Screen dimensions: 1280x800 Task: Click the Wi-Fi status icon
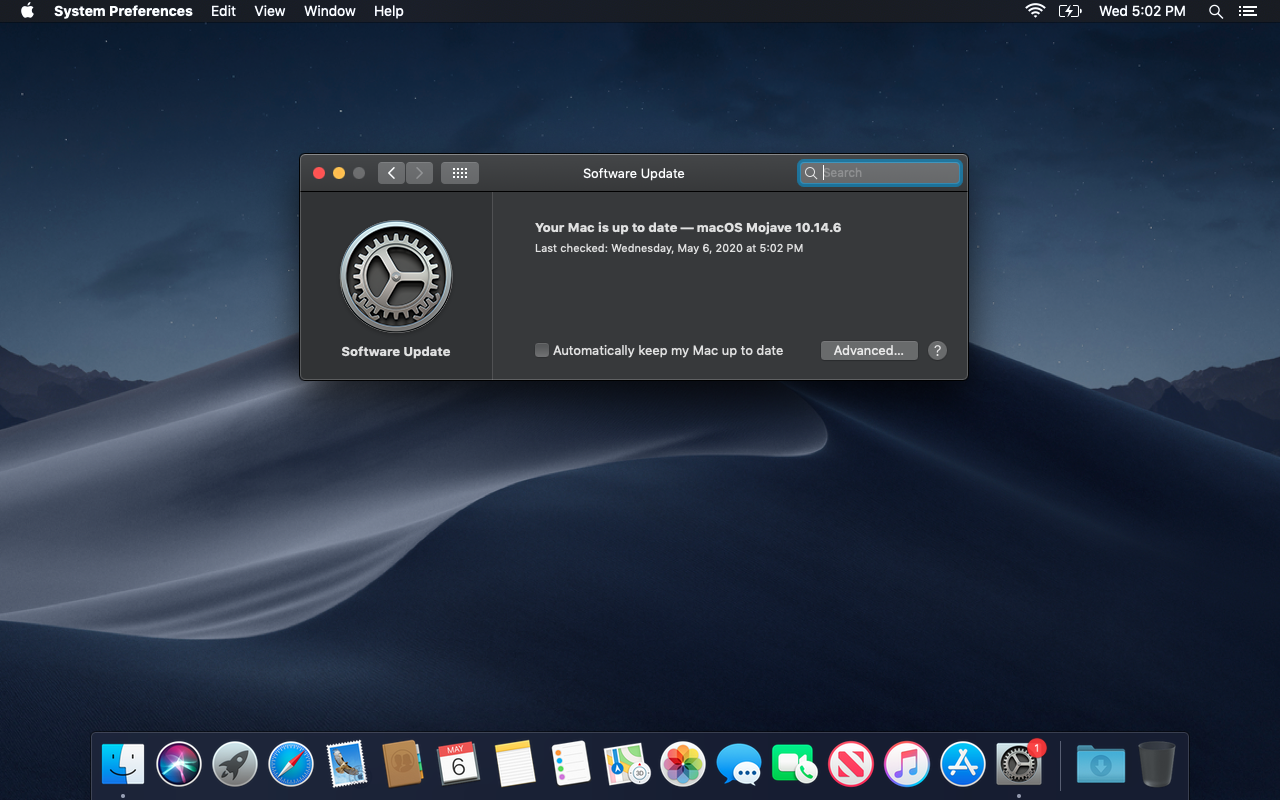point(1035,11)
